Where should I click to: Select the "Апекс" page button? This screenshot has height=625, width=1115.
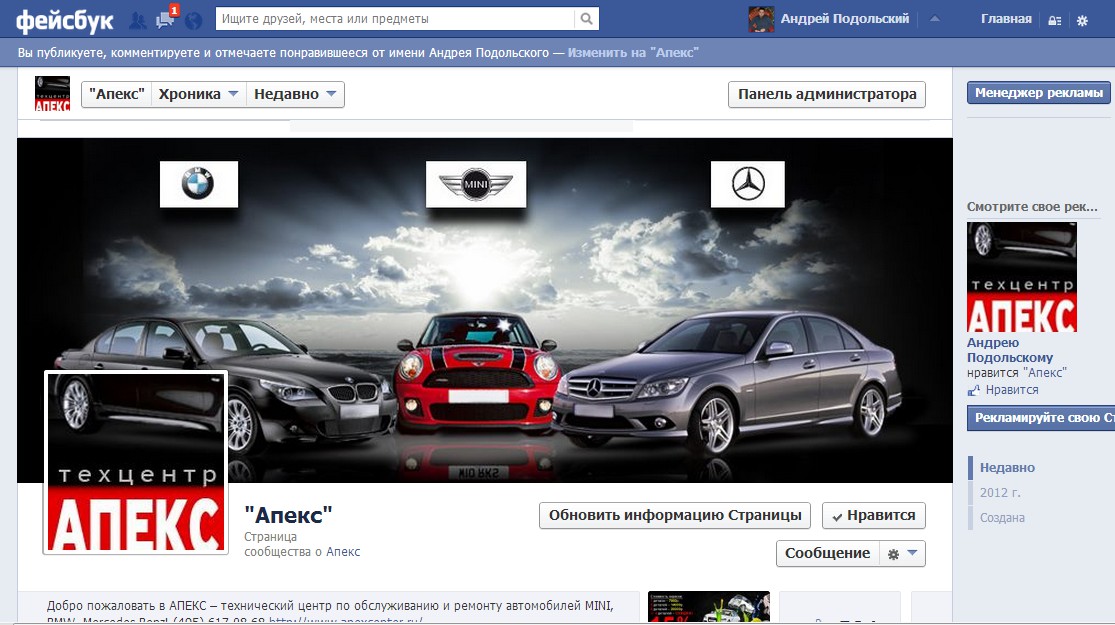click(117, 95)
